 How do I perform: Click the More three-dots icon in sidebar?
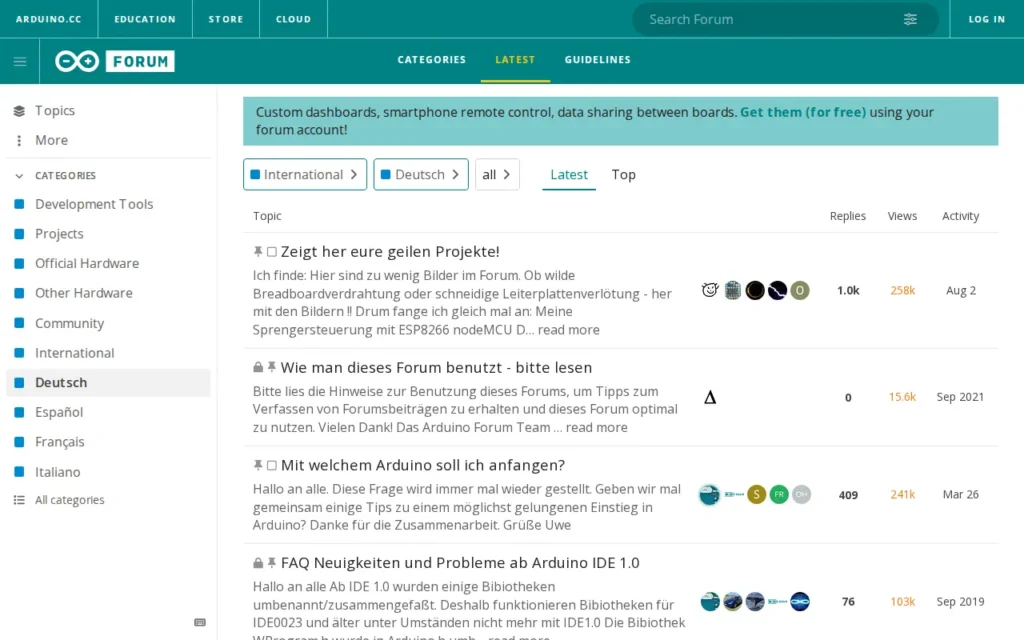pyautogui.click(x=19, y=140)
